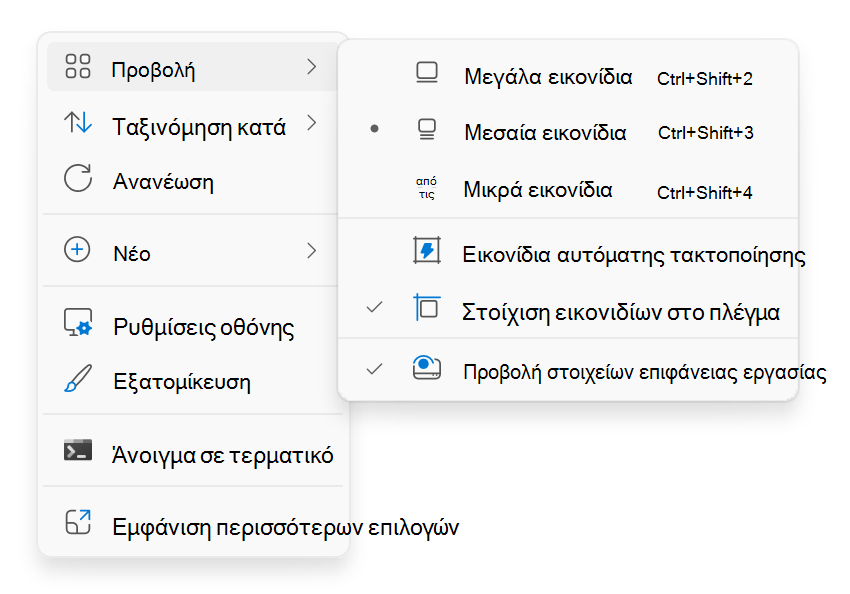Select Μικρά εικονίδια view
The width and height of the screenshot is (850, 594).
pyautogui.click(x=568, y=189)
